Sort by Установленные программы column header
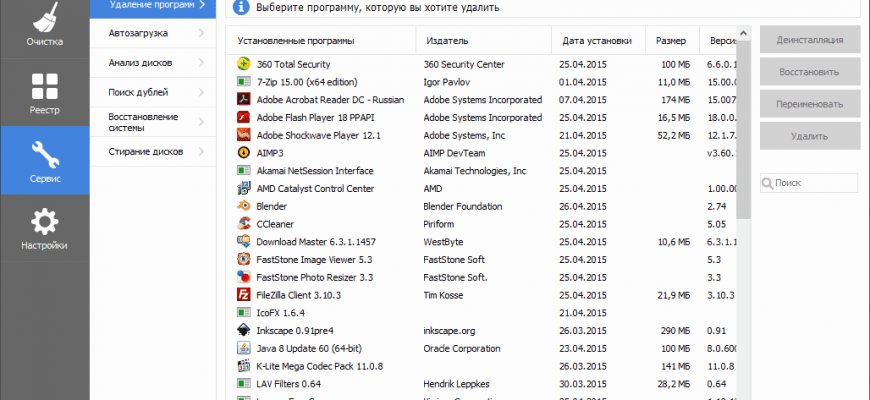This screenshot has width=870, height=400. coord(321,40)
